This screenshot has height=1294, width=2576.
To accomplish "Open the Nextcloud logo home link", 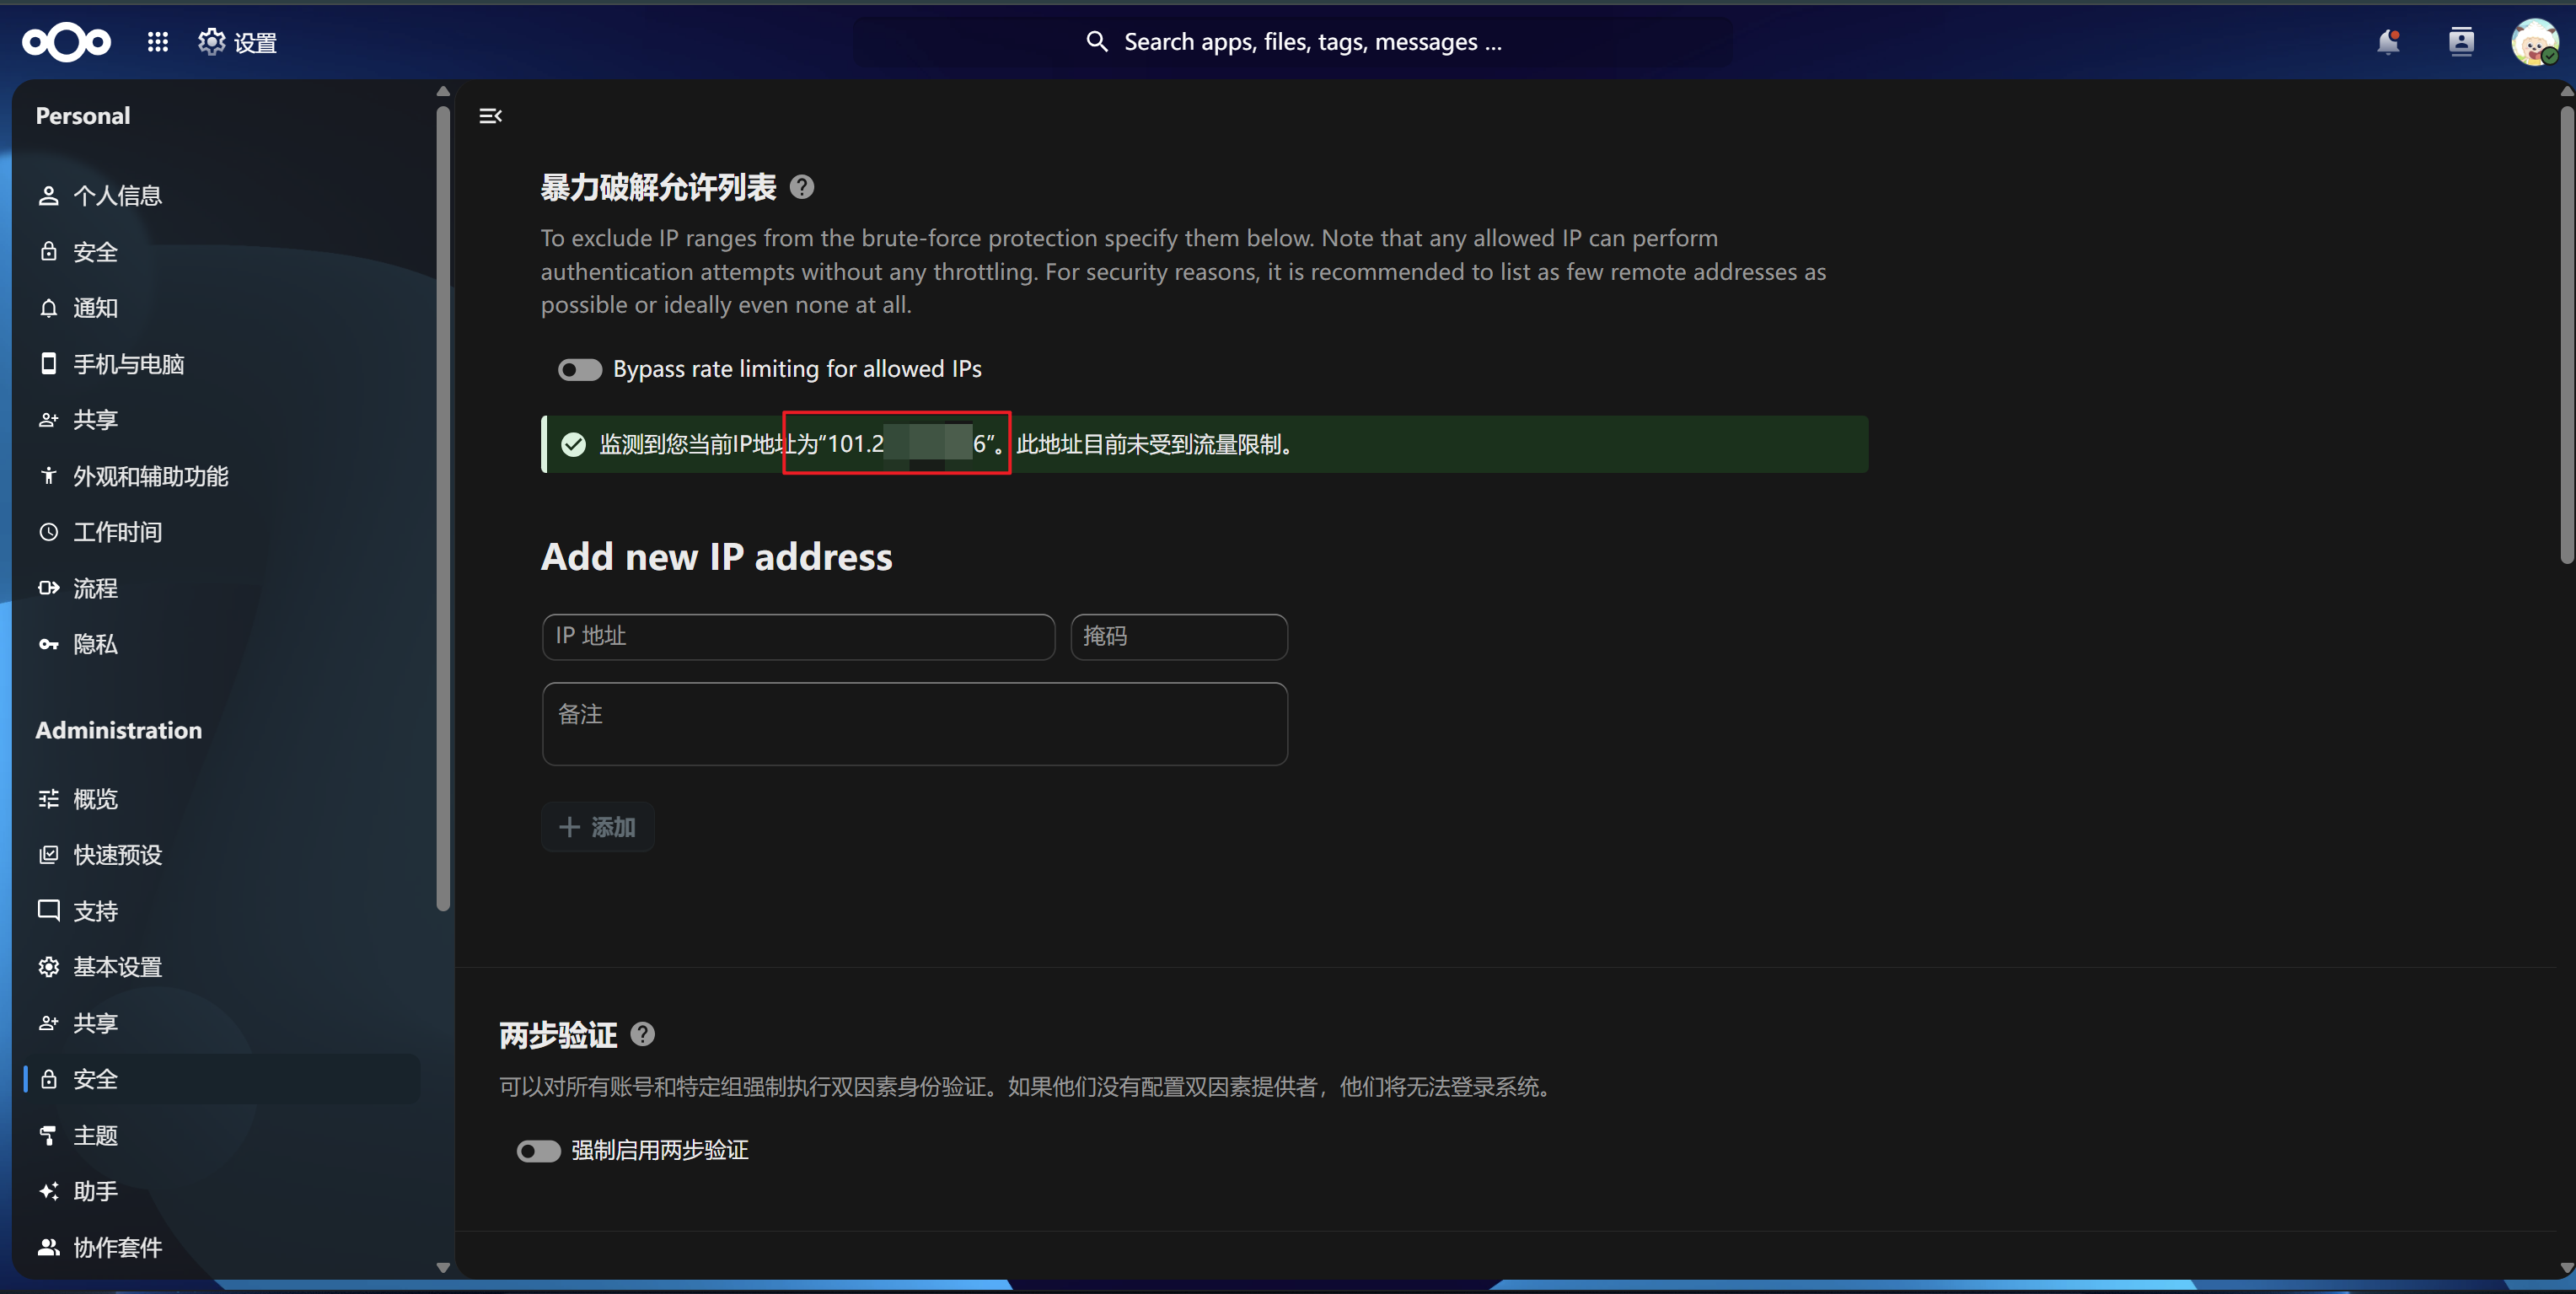I will pos(66,42).
